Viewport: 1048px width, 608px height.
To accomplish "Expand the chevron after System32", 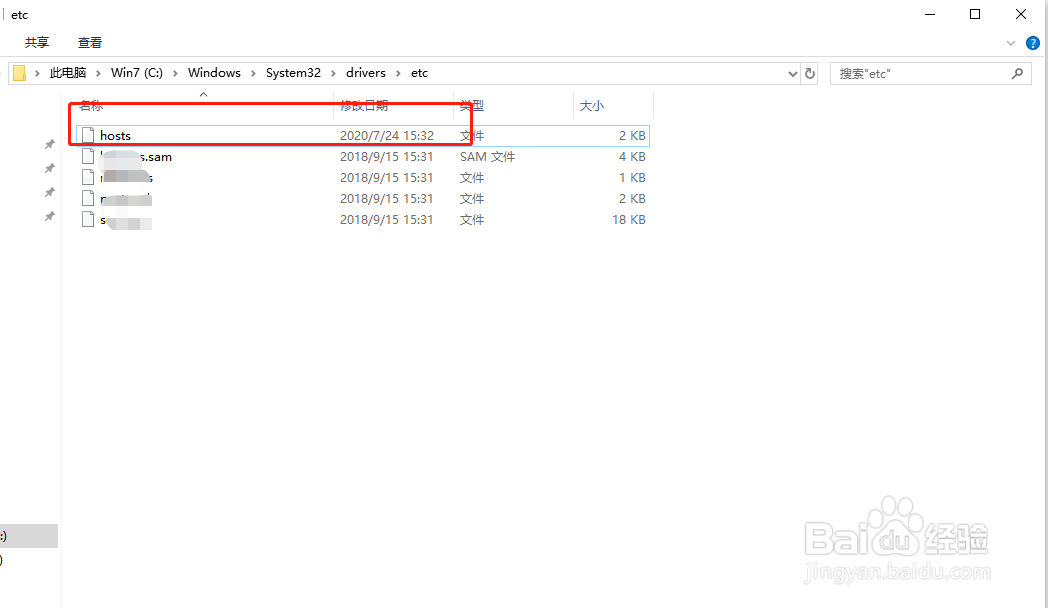I will 333,73.
